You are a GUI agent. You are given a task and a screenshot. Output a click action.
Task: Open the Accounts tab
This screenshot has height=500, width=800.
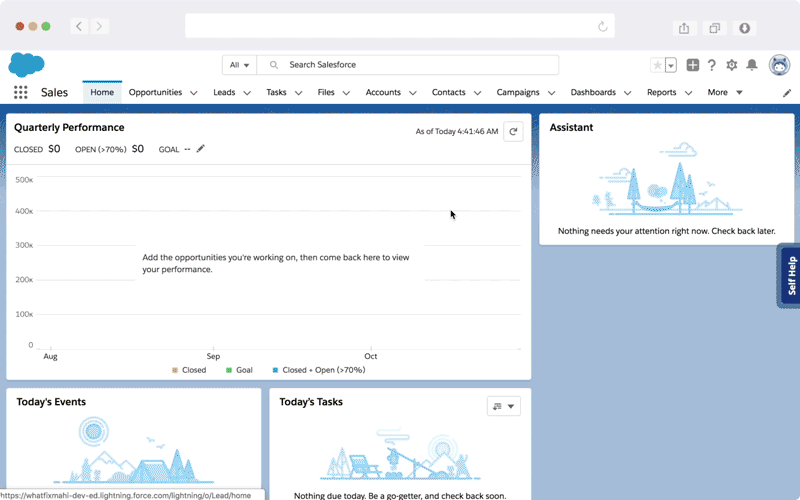[383, 92]
